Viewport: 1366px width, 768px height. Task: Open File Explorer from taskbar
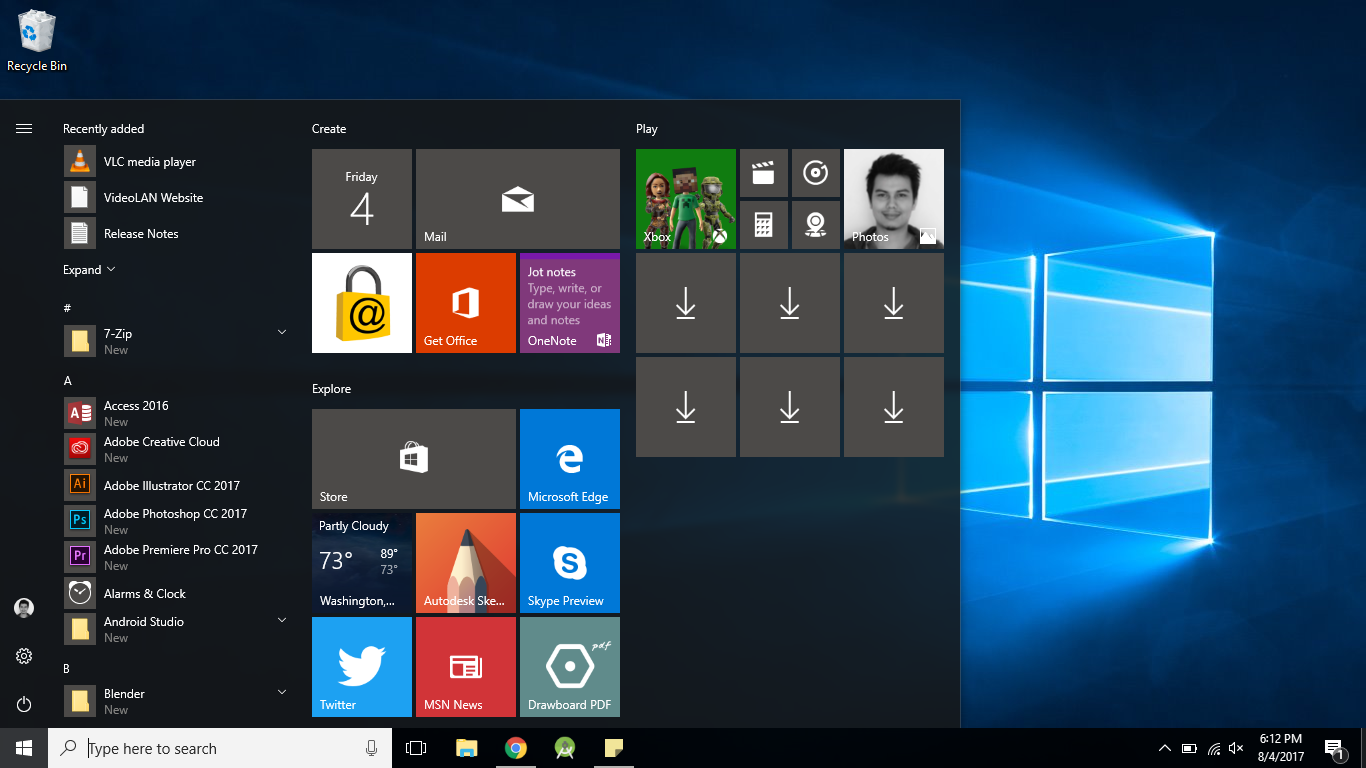466,748
